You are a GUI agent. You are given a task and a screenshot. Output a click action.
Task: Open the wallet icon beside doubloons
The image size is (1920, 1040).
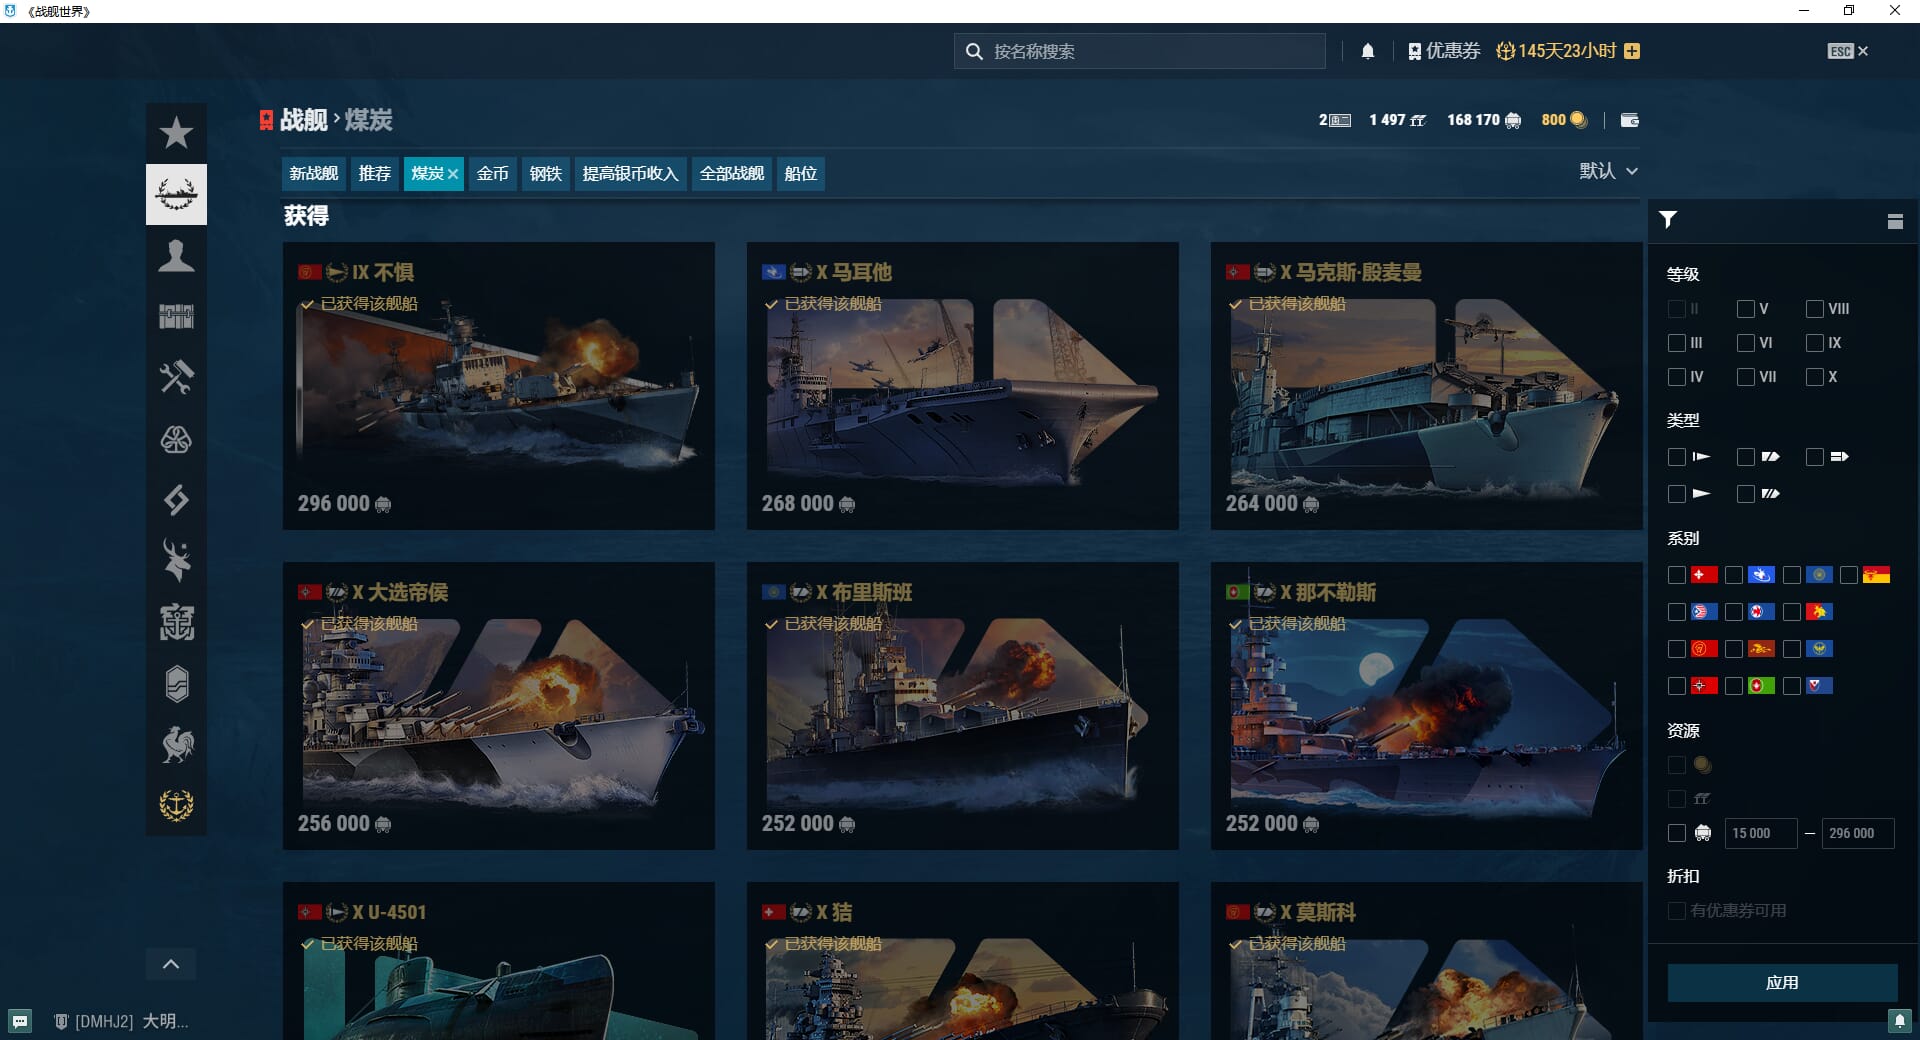(1629, 120)
